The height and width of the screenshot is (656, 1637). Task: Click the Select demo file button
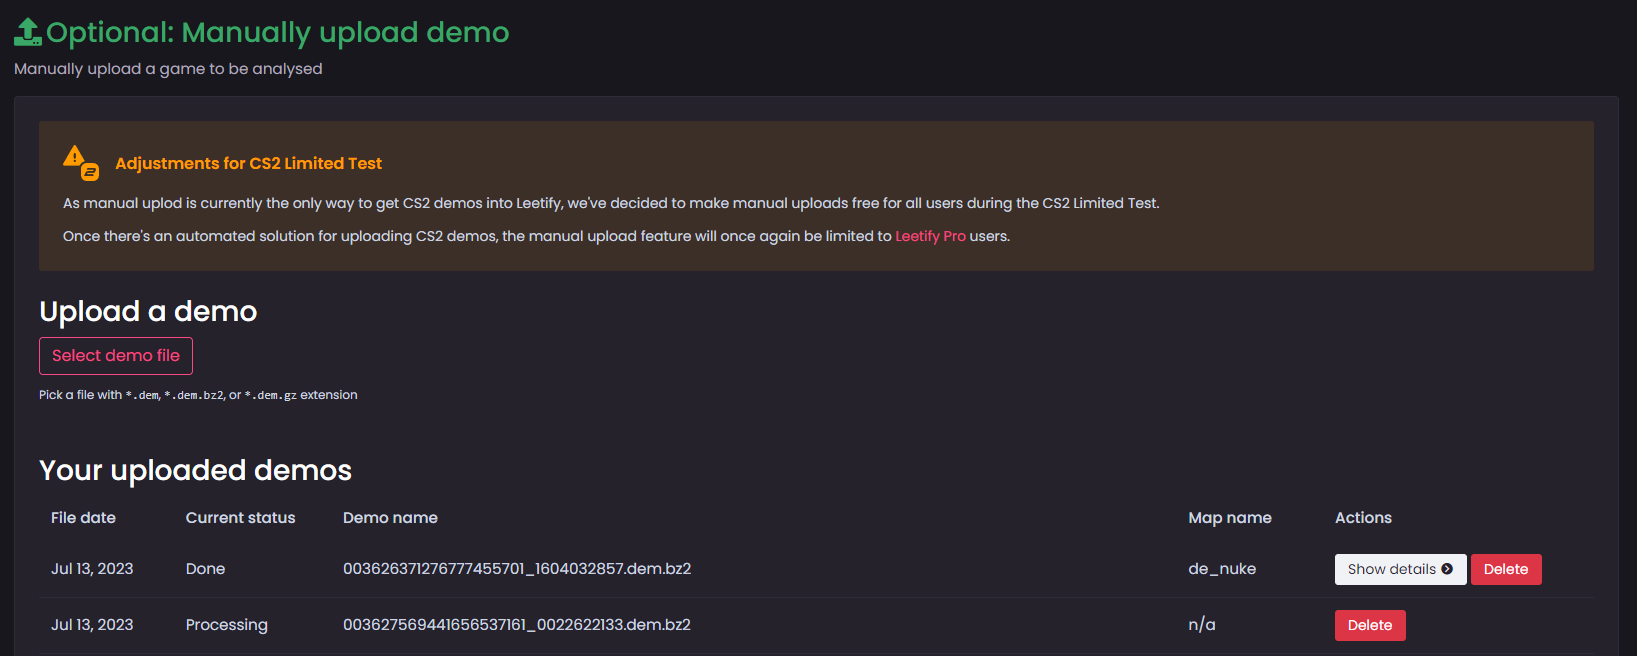coord(115,356)
